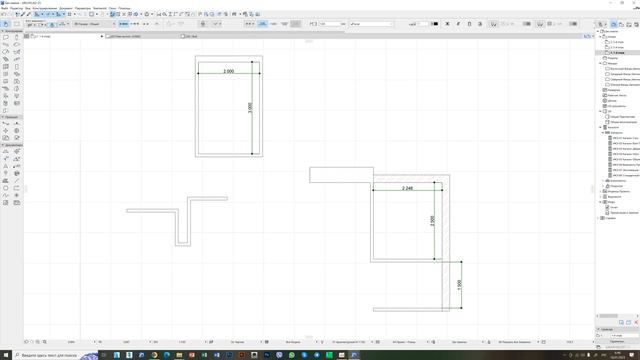Collapse the Фасады folder in the Navigator
This screenshot has width=640, height=360.
600,63
